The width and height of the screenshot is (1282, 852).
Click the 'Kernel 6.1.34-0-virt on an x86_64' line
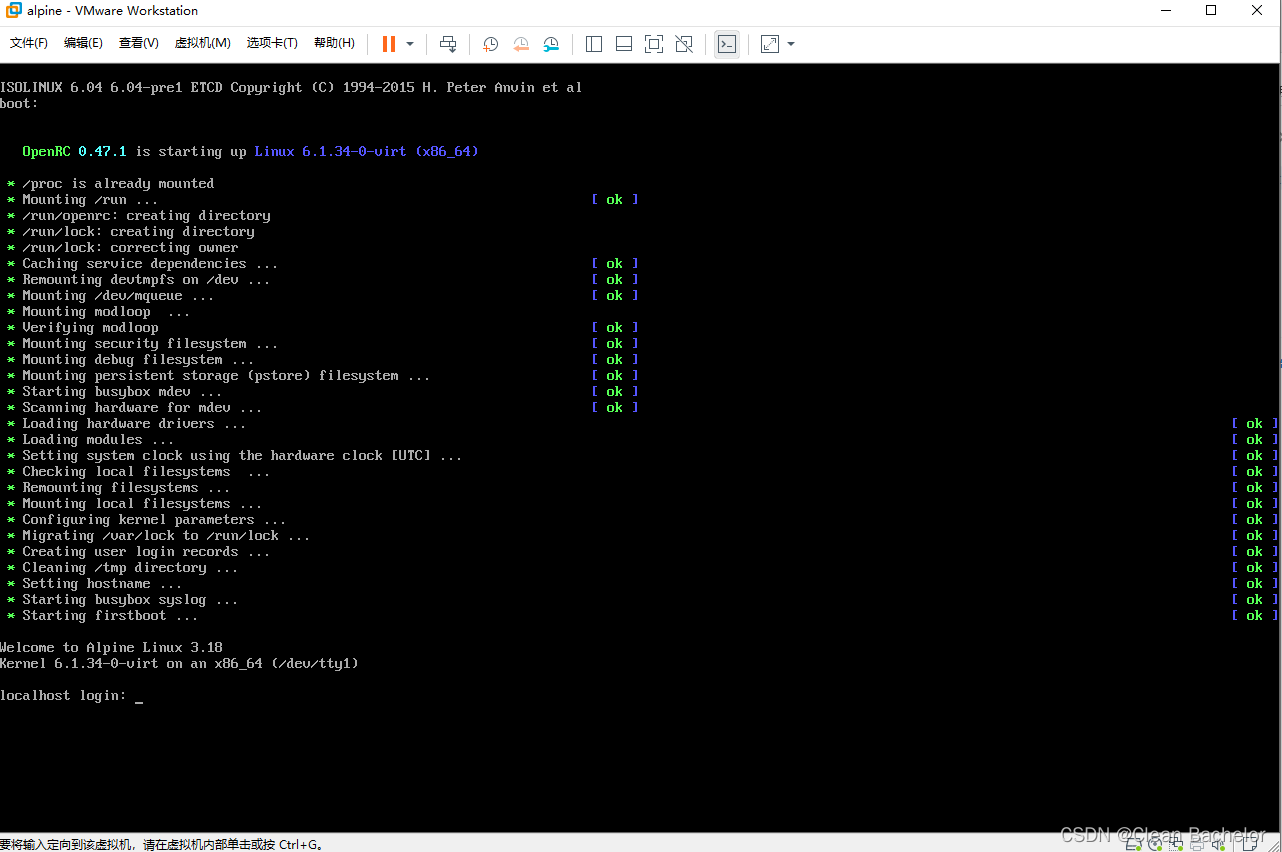pyautogui.click(x=179, y=664)
